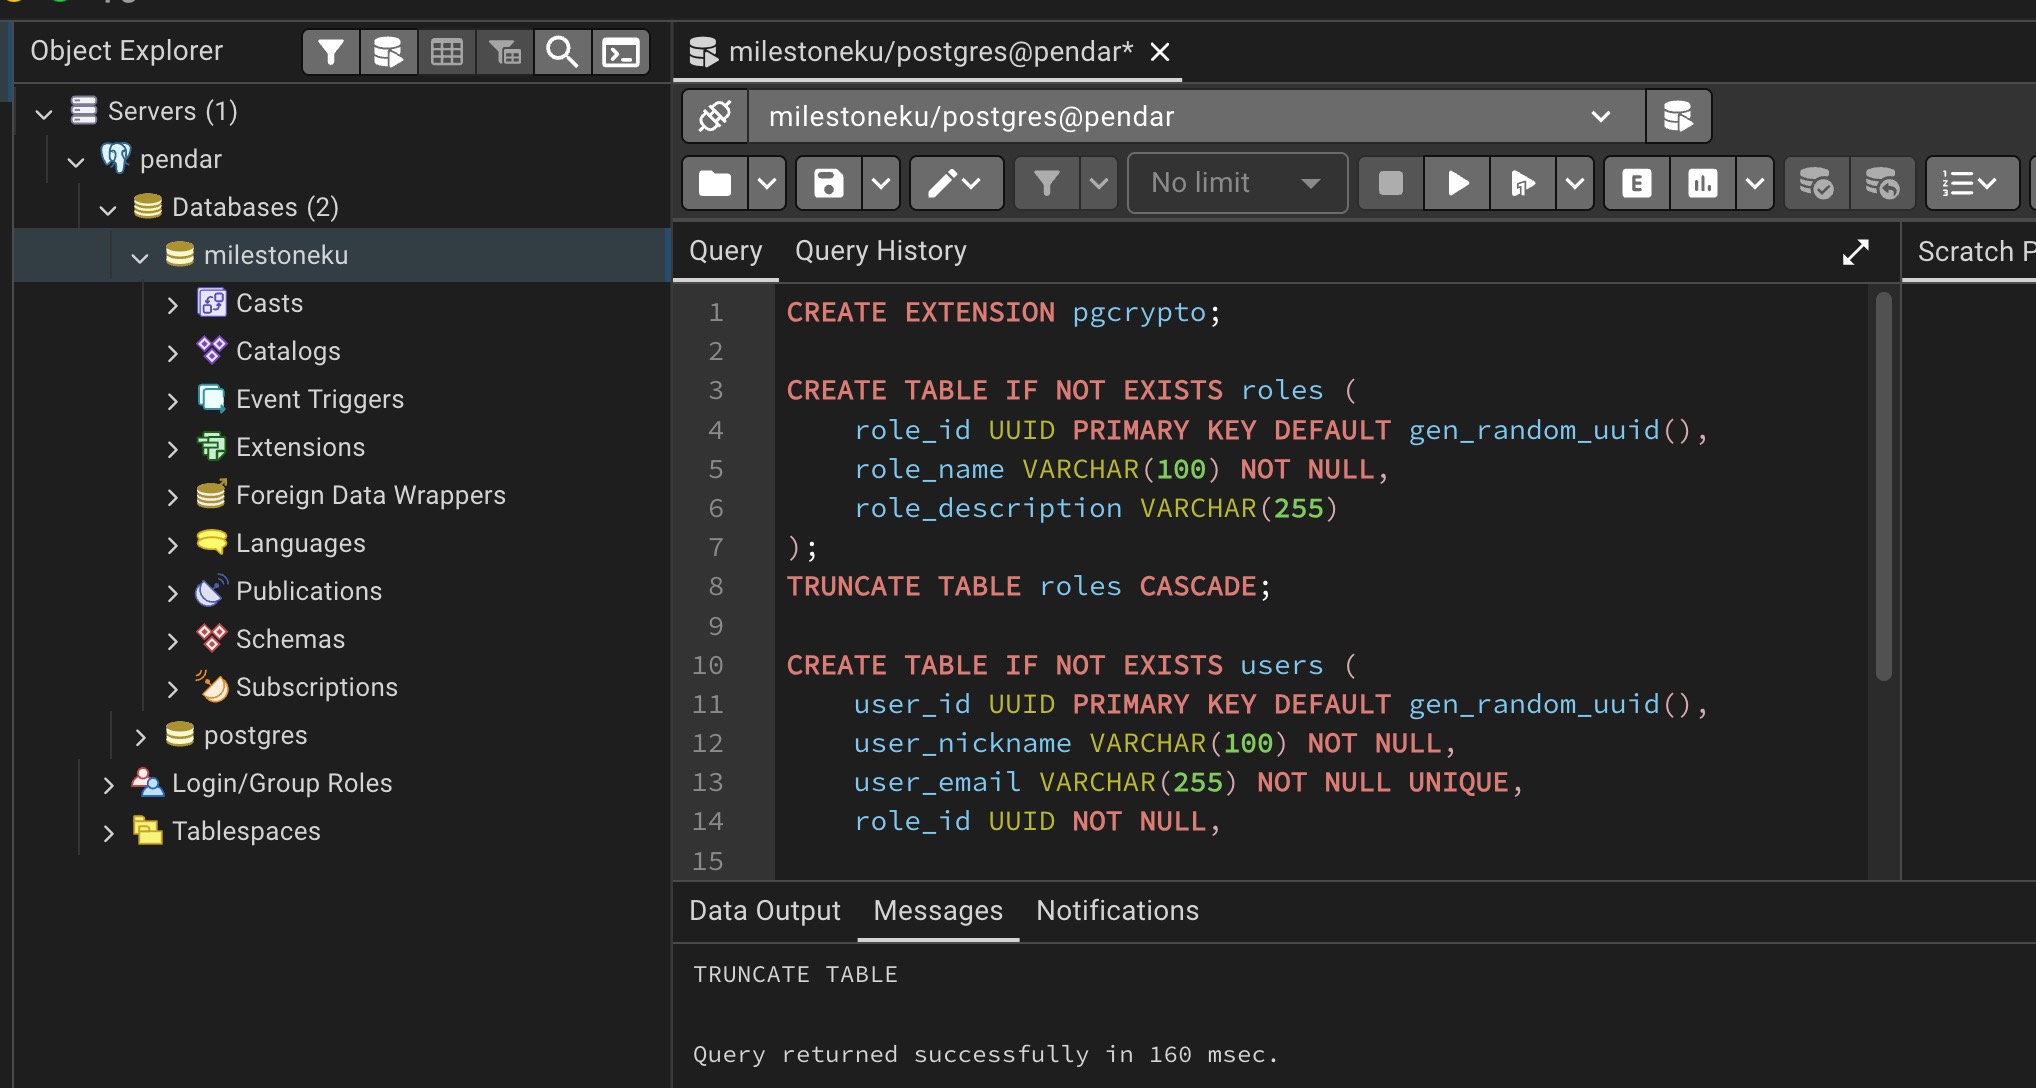Open the Explain options dropdown arrow

click(1755, 183)
